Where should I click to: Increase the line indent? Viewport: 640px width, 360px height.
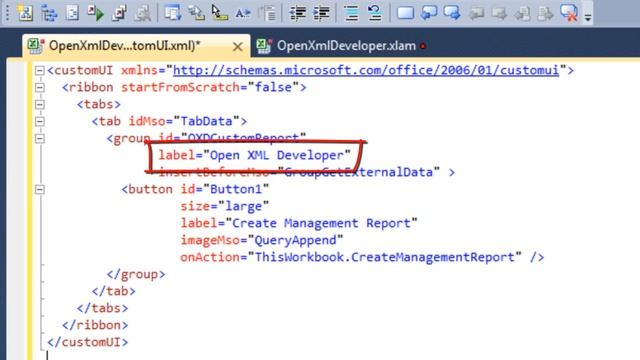(321, 13)
